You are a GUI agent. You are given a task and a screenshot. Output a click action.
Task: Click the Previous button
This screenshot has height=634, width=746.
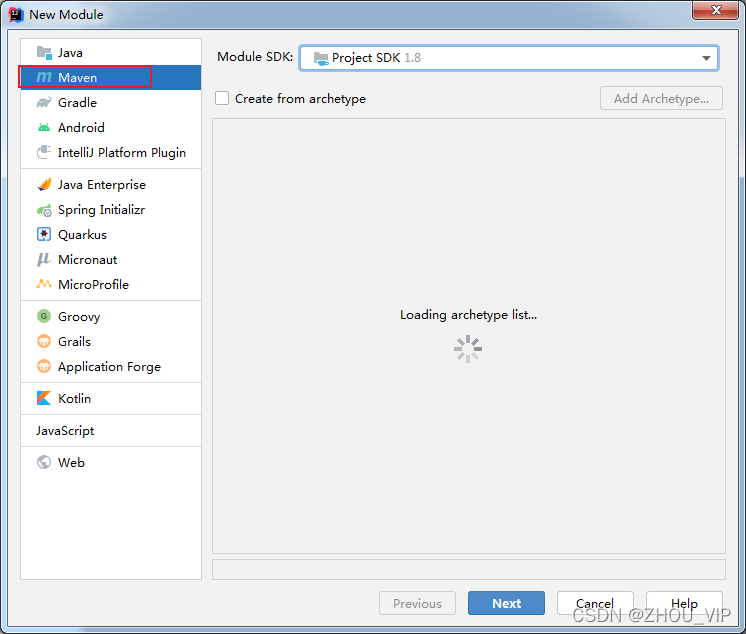[417, 603]
